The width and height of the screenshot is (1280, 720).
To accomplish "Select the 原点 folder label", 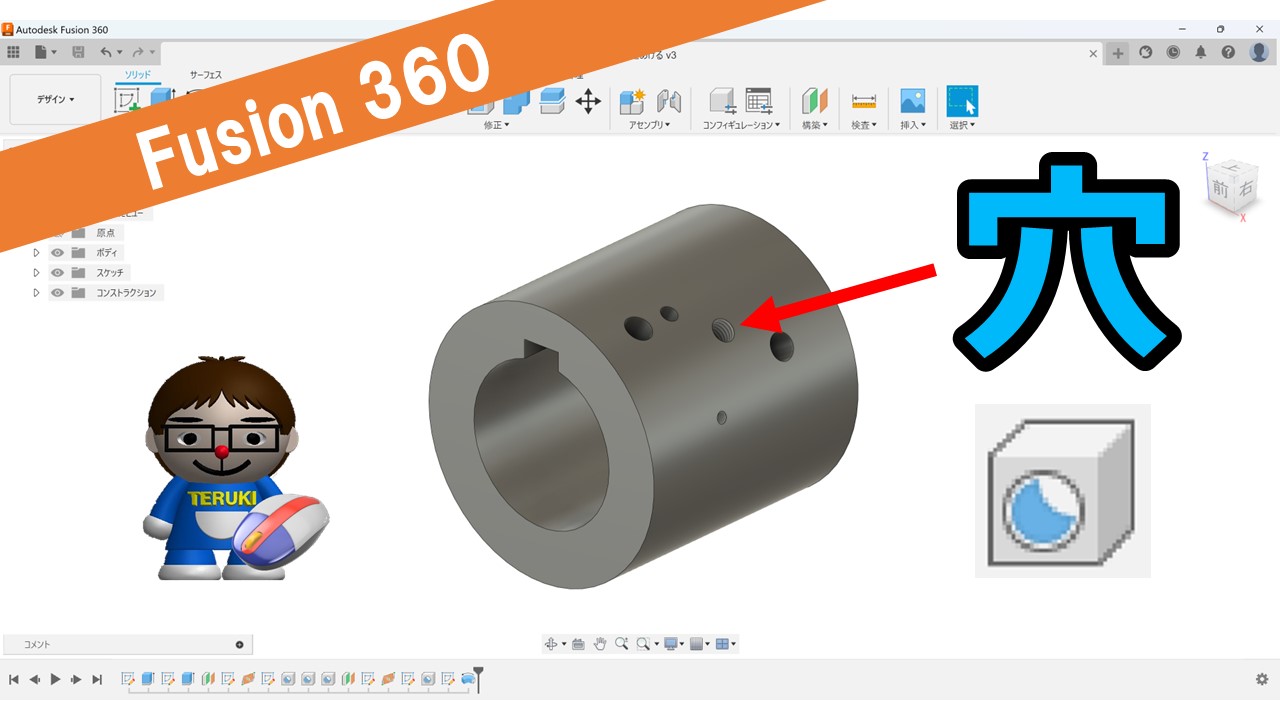I will pos(105,232).
